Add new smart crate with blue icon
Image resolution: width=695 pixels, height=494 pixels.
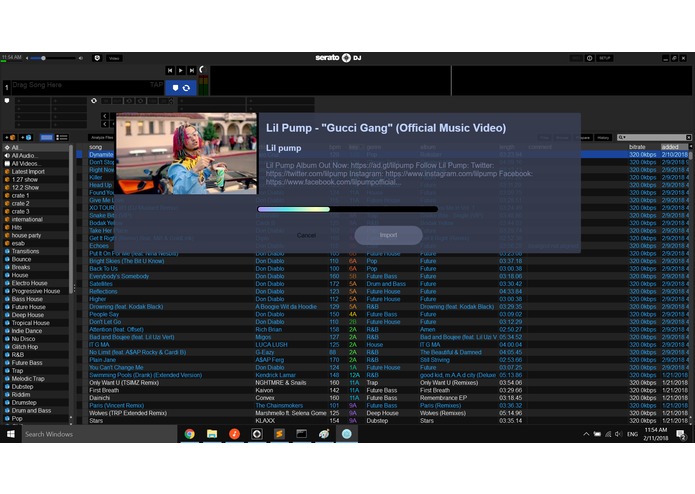point(26,137)
